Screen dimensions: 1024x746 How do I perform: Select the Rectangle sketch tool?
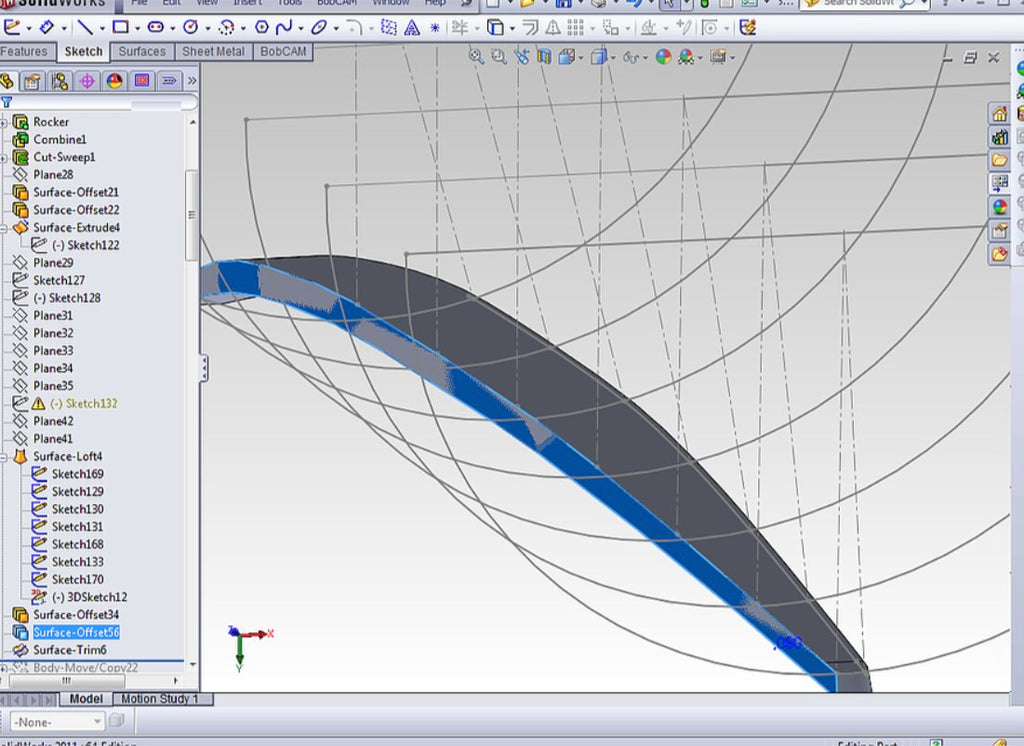(122, 28)
